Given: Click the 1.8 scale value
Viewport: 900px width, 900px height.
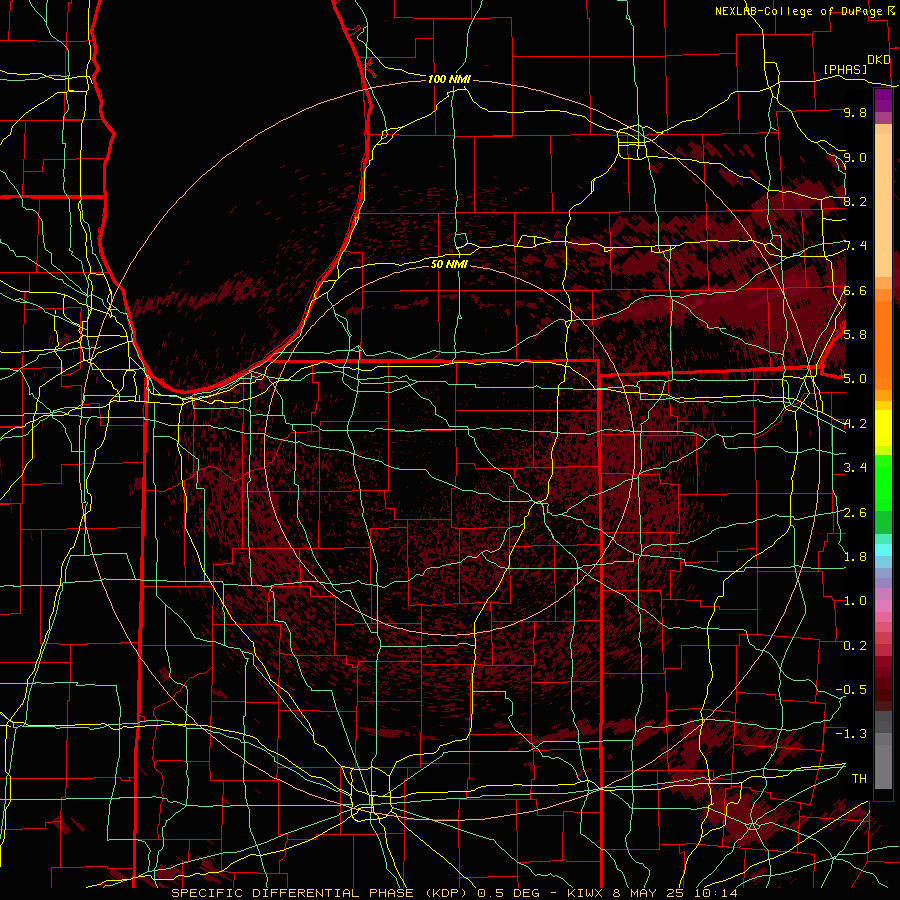Looking at the screenshot, I should tap(855, 557).
